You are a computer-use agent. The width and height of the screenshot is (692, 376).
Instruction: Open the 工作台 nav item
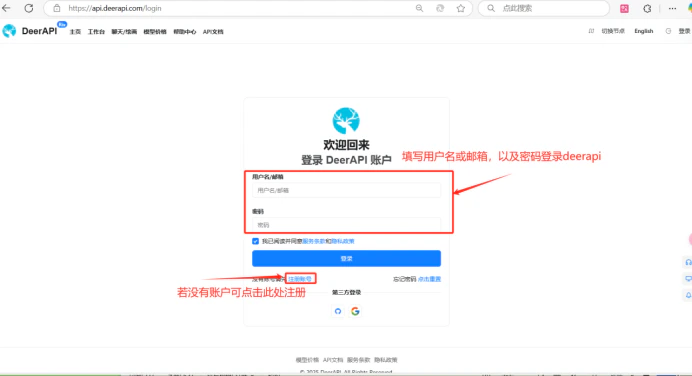96,32
